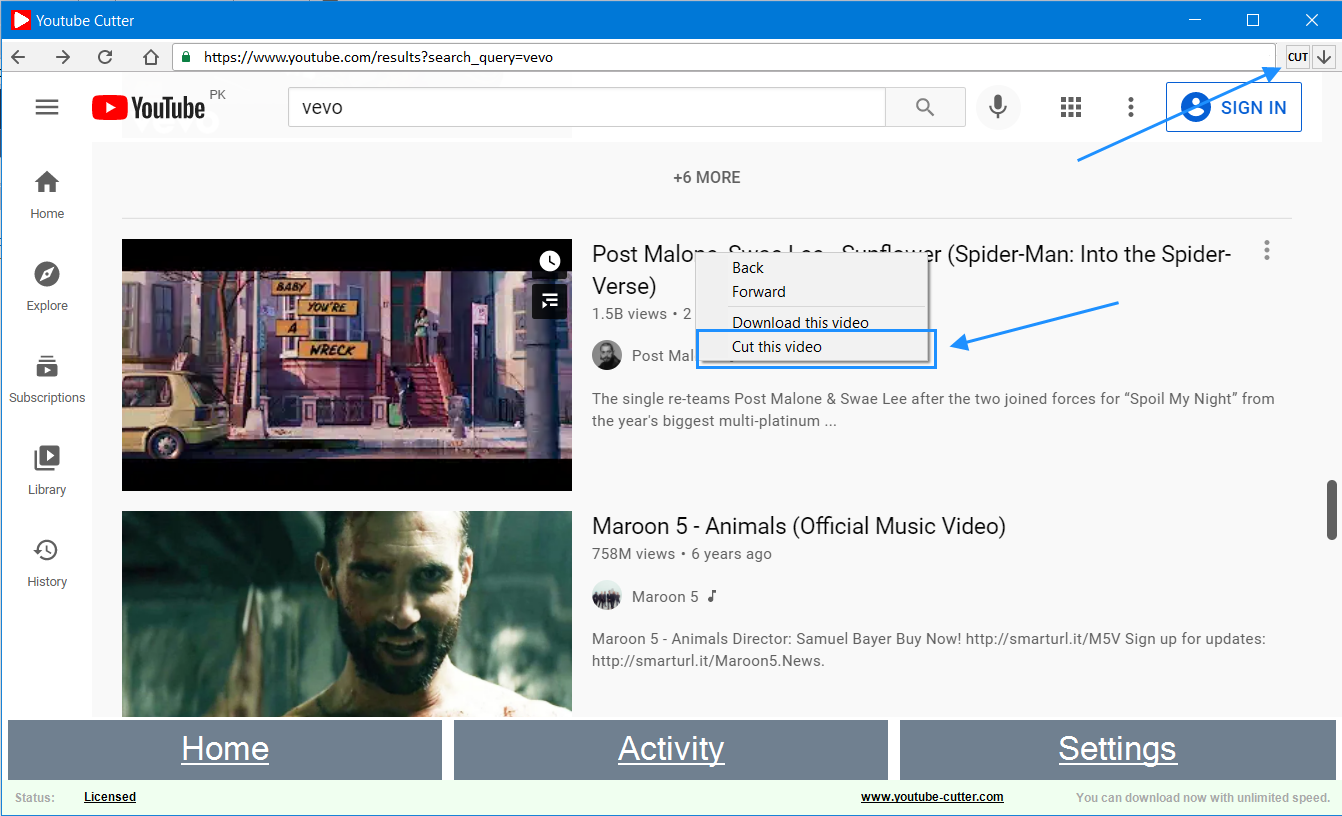Open Subscriptions in the sidebar
Image resolution: width=1342 pixels, height=816 pixels.
pos(47,379)
